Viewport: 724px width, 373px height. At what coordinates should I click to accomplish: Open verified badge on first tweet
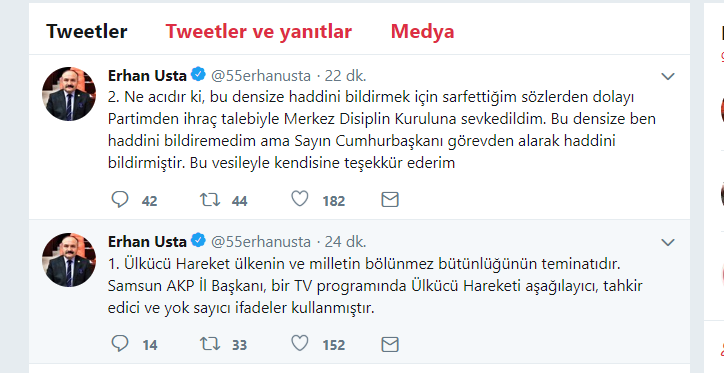pyautogui.click(x=199, y=74)
